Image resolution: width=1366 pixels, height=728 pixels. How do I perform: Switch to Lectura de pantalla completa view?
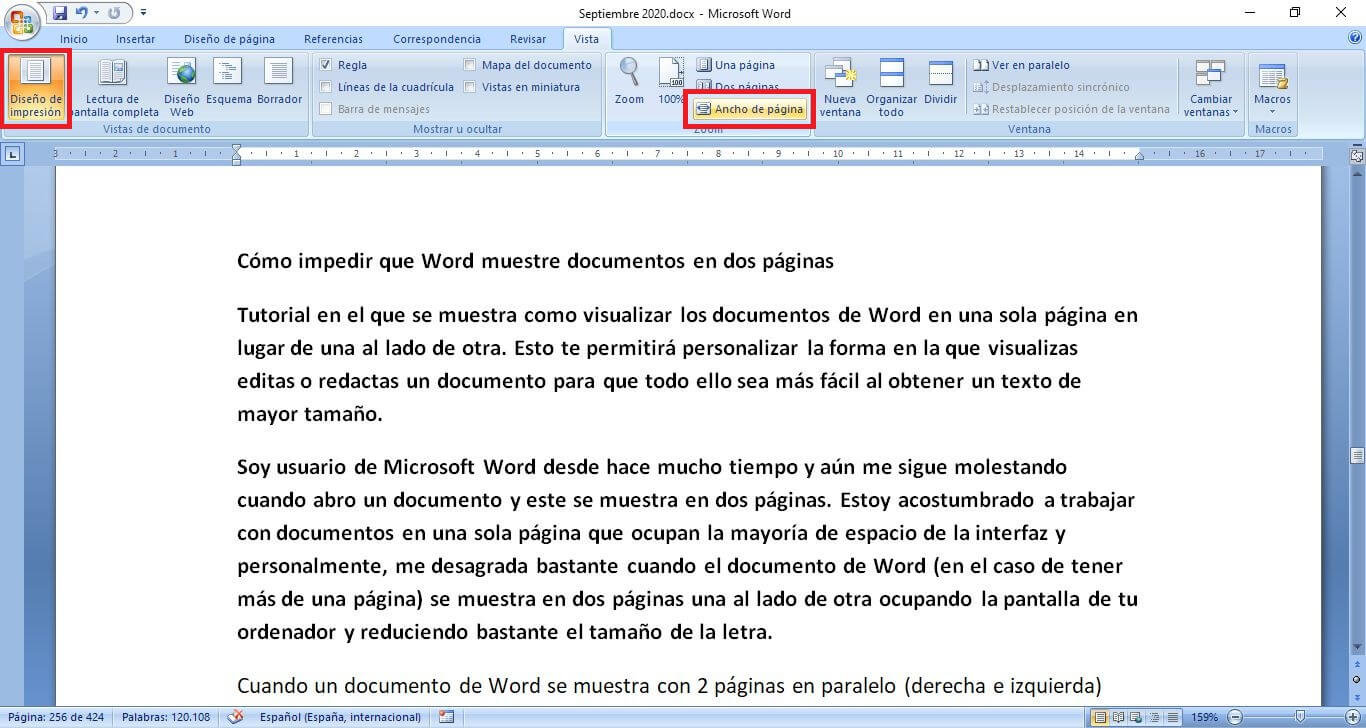112,86
